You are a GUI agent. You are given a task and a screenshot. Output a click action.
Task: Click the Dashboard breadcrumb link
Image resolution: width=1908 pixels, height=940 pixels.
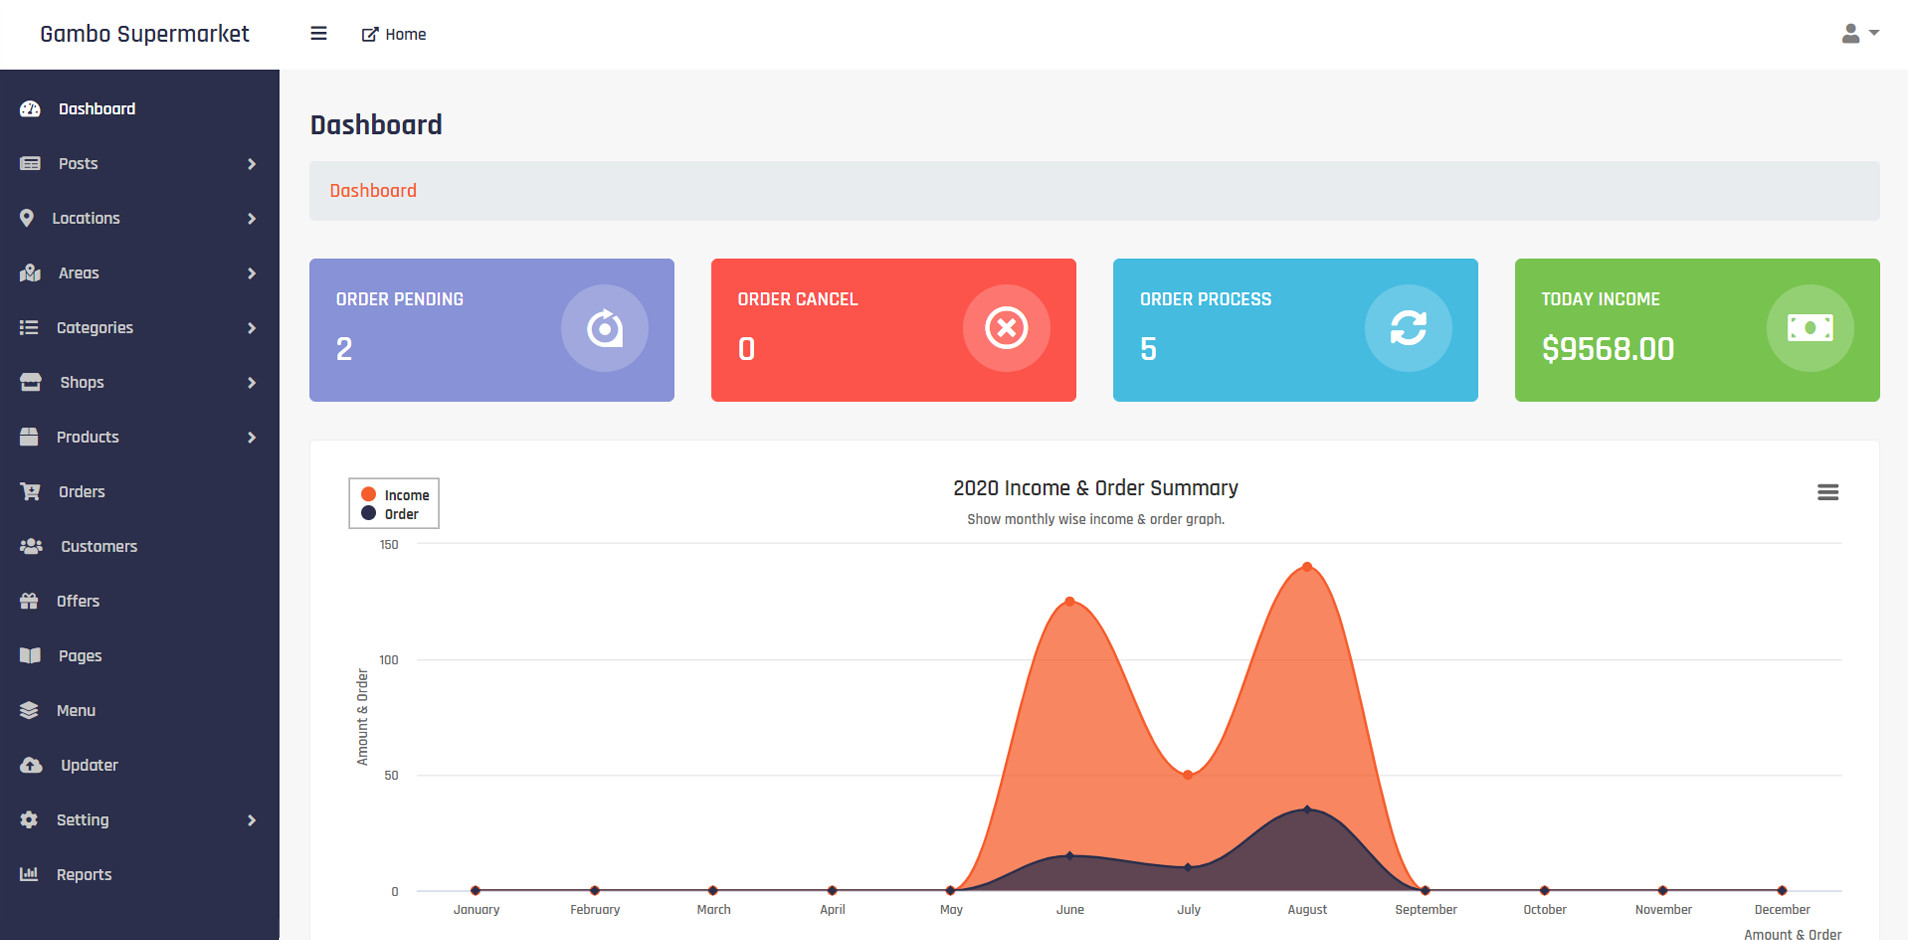click(373, 191)
